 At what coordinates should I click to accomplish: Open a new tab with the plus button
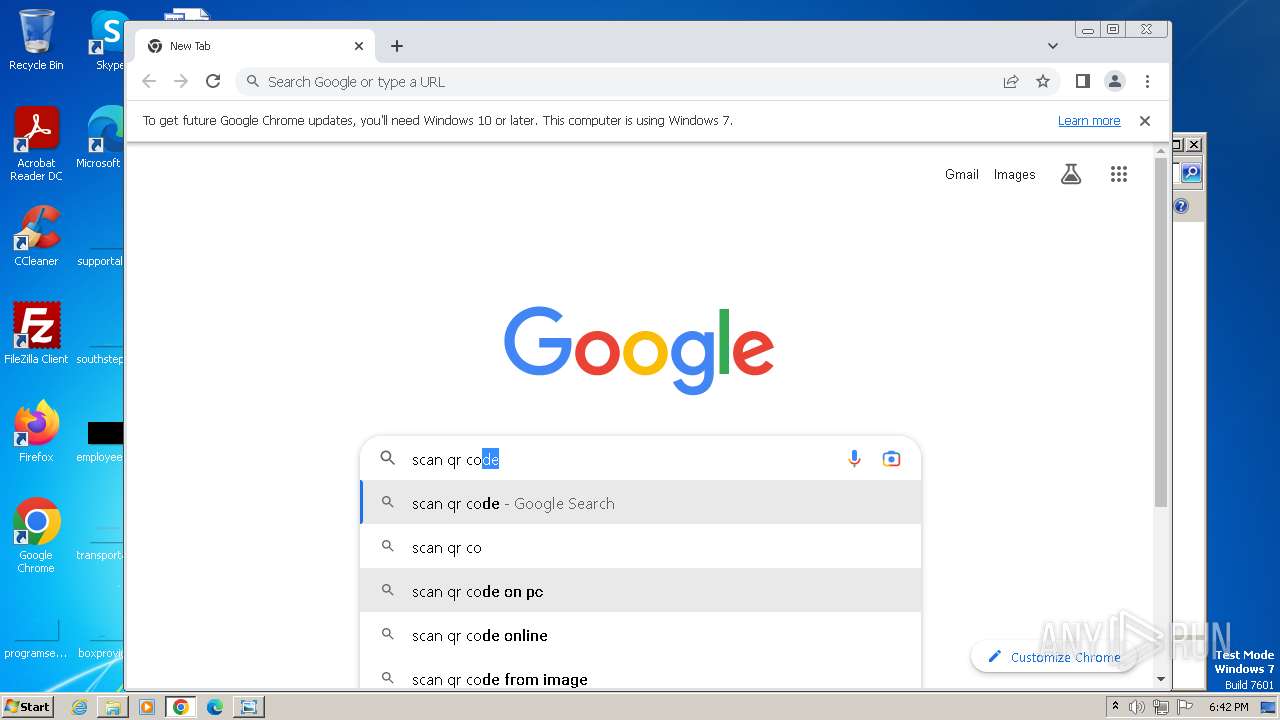[397, 46]
